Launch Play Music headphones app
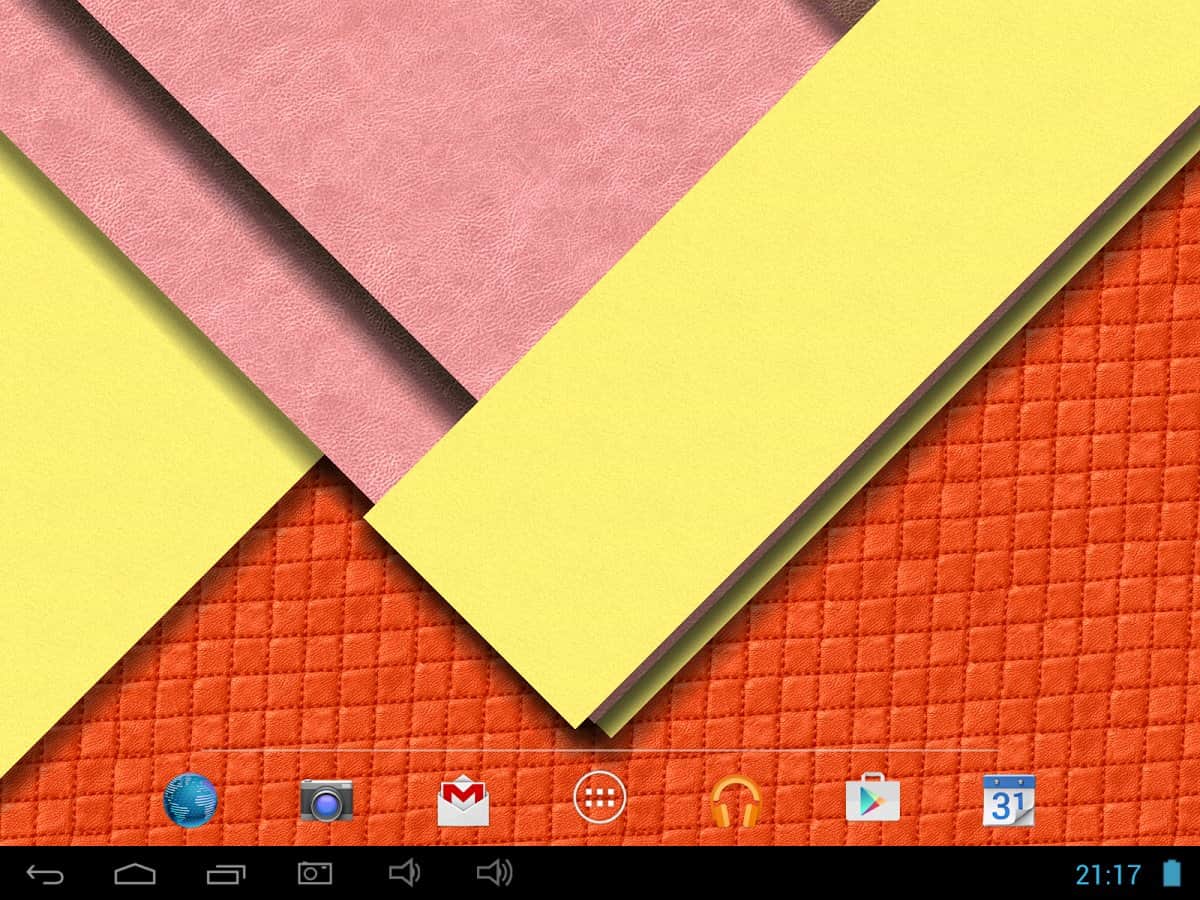The width and height of the screenshot is (1200, 900). click(x=735, y=802)
